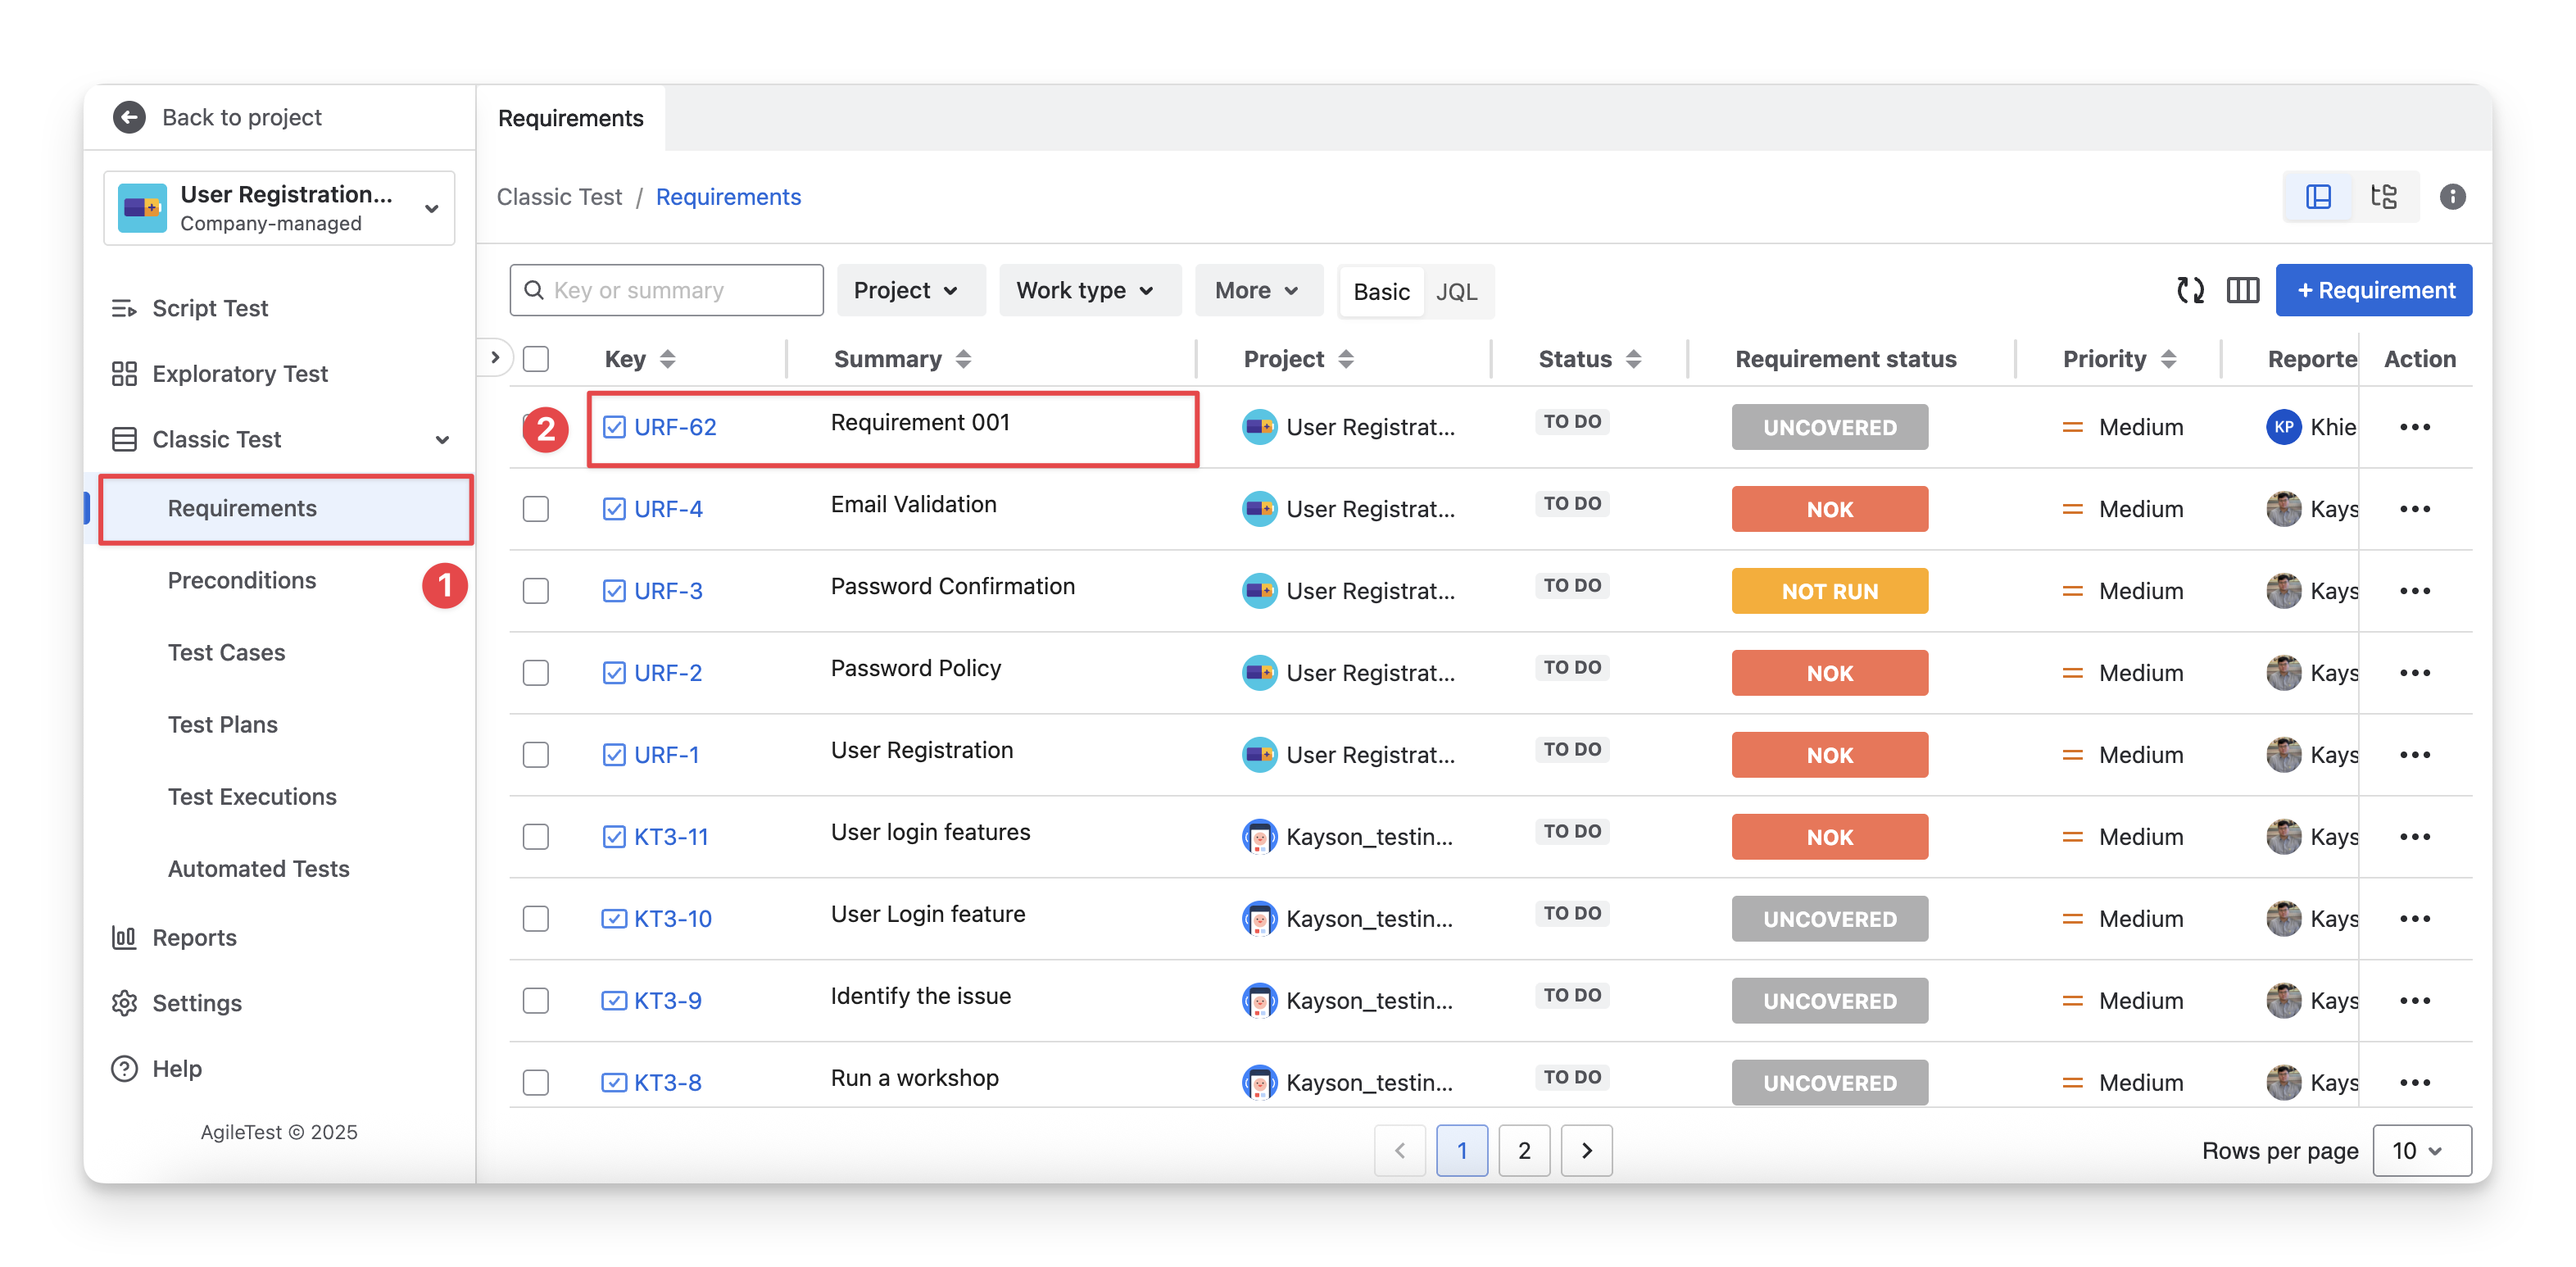The image size is (2576, 1267).
Task: Open Rows per page dropdown
Action: pyautogui.click(x=2420, y=1150)
